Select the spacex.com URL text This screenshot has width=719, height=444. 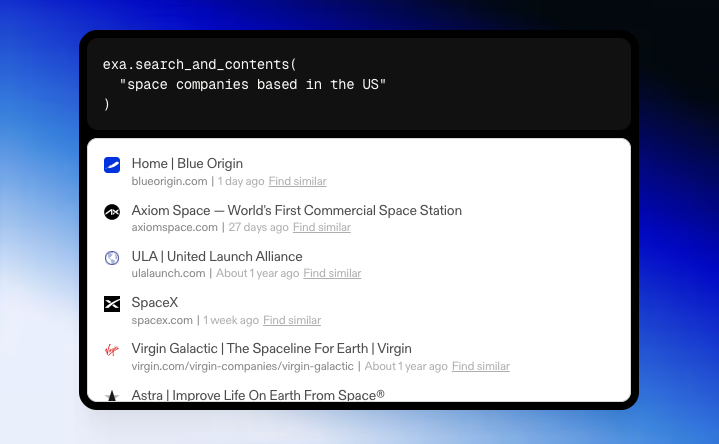(x=162, y=320)
